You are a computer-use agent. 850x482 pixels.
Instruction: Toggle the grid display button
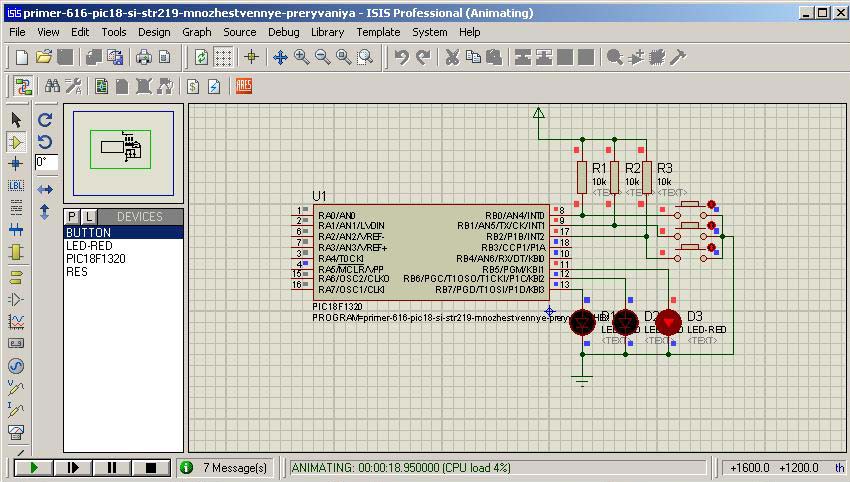pyautogui.click(x=223, y=58)
